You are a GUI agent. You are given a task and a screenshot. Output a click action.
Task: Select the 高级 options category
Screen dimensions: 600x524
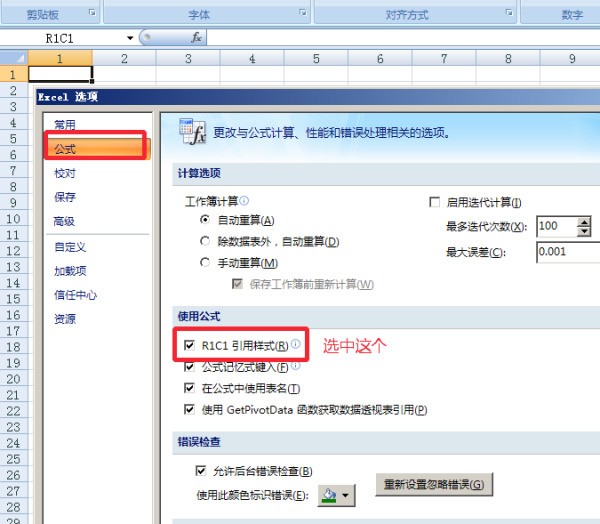[x=64, y=221]
